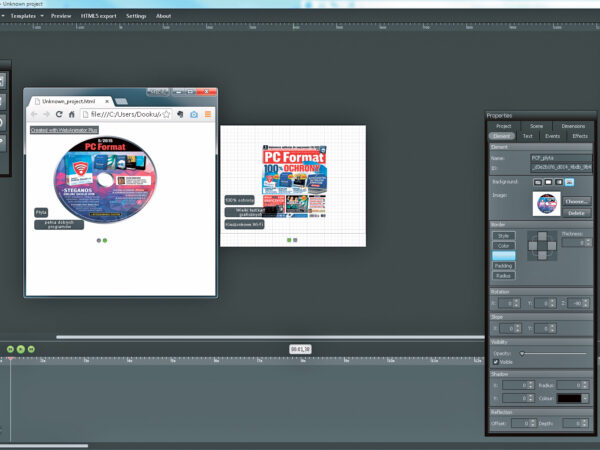This screenshot has height=450, width=600.
Task: Click the element Name input field
Action: 560,158
